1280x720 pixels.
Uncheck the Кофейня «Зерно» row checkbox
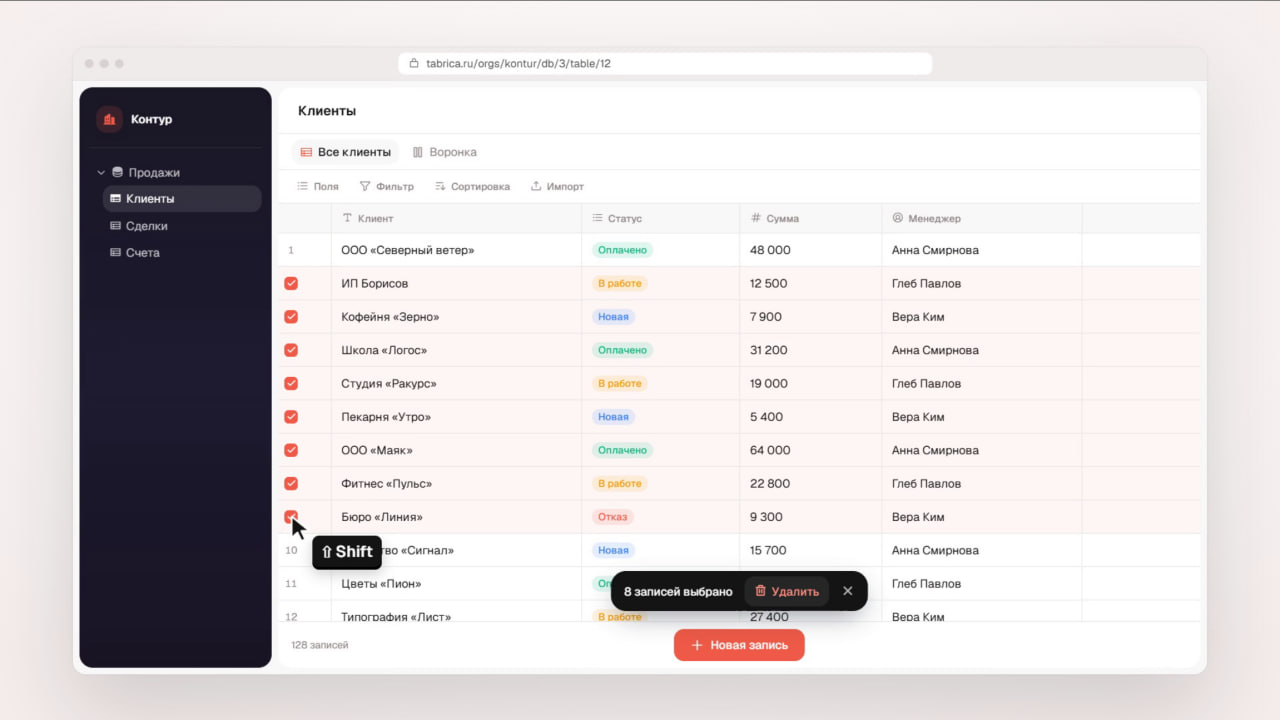click(291, 317)
